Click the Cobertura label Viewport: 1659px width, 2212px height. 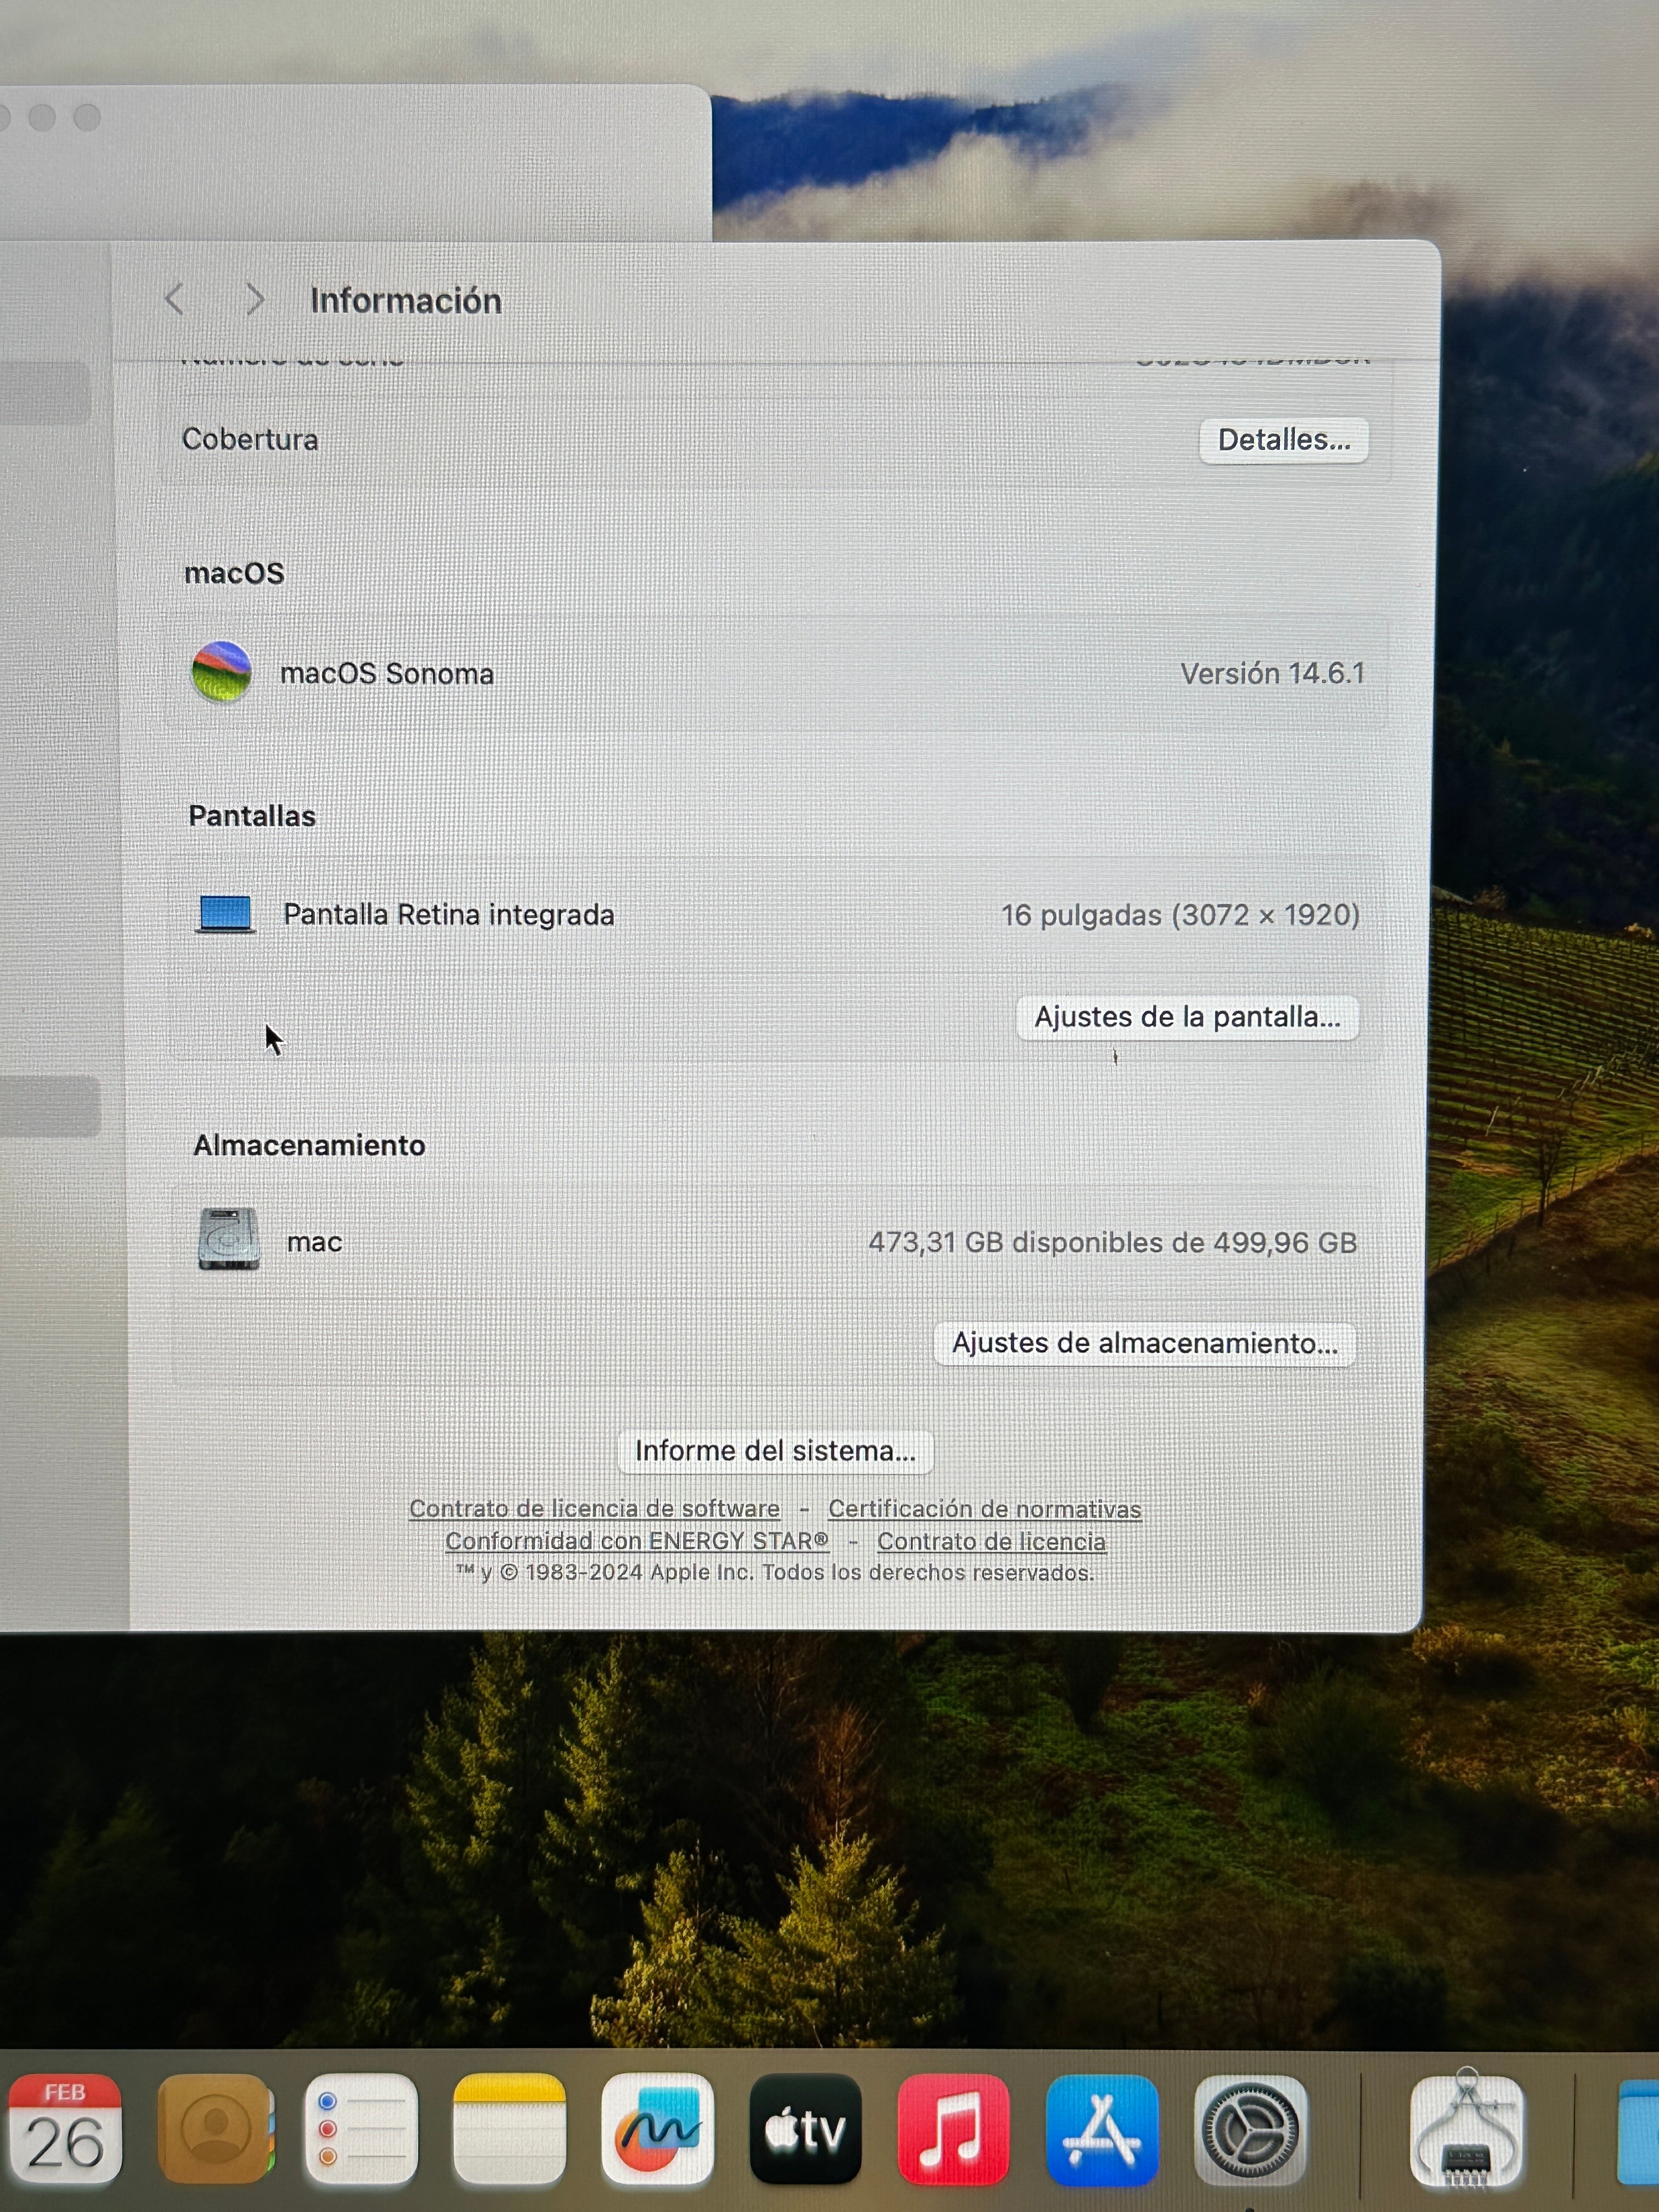pos(250,439)
